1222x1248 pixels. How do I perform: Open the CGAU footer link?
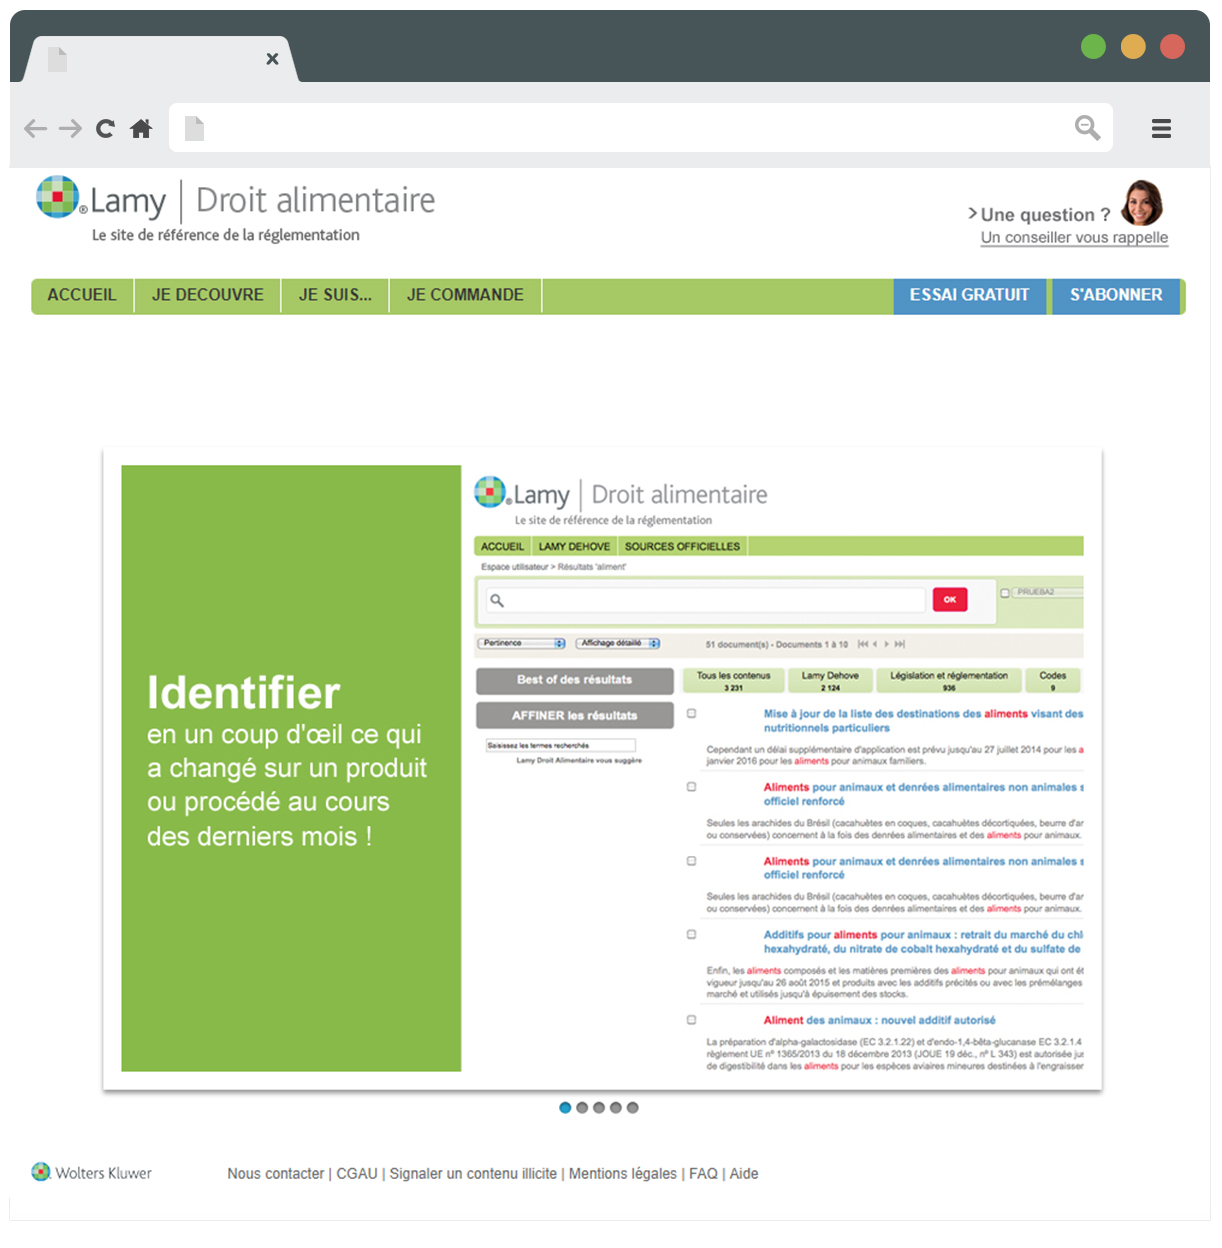[x=357, y=1173]
